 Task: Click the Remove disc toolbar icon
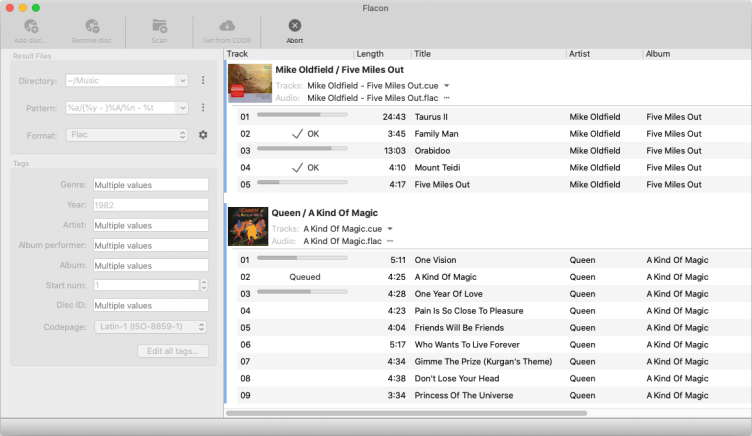click(x=92, y=26)
